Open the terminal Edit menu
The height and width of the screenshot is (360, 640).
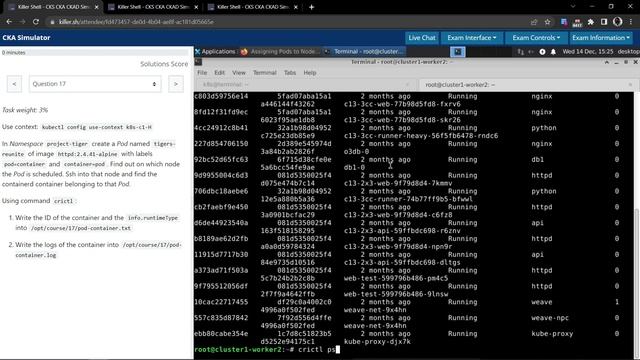220,73
